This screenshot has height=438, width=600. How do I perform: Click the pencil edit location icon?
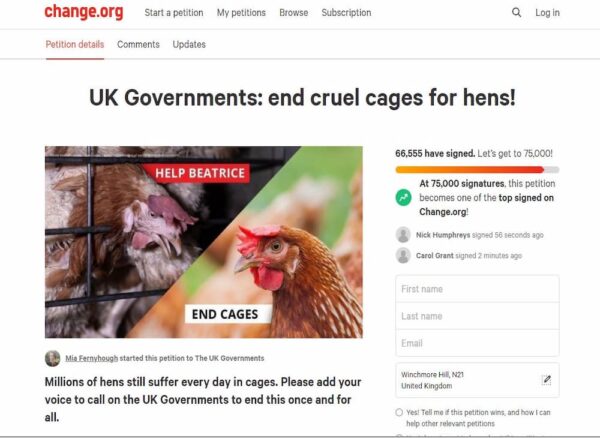(547, 380)
